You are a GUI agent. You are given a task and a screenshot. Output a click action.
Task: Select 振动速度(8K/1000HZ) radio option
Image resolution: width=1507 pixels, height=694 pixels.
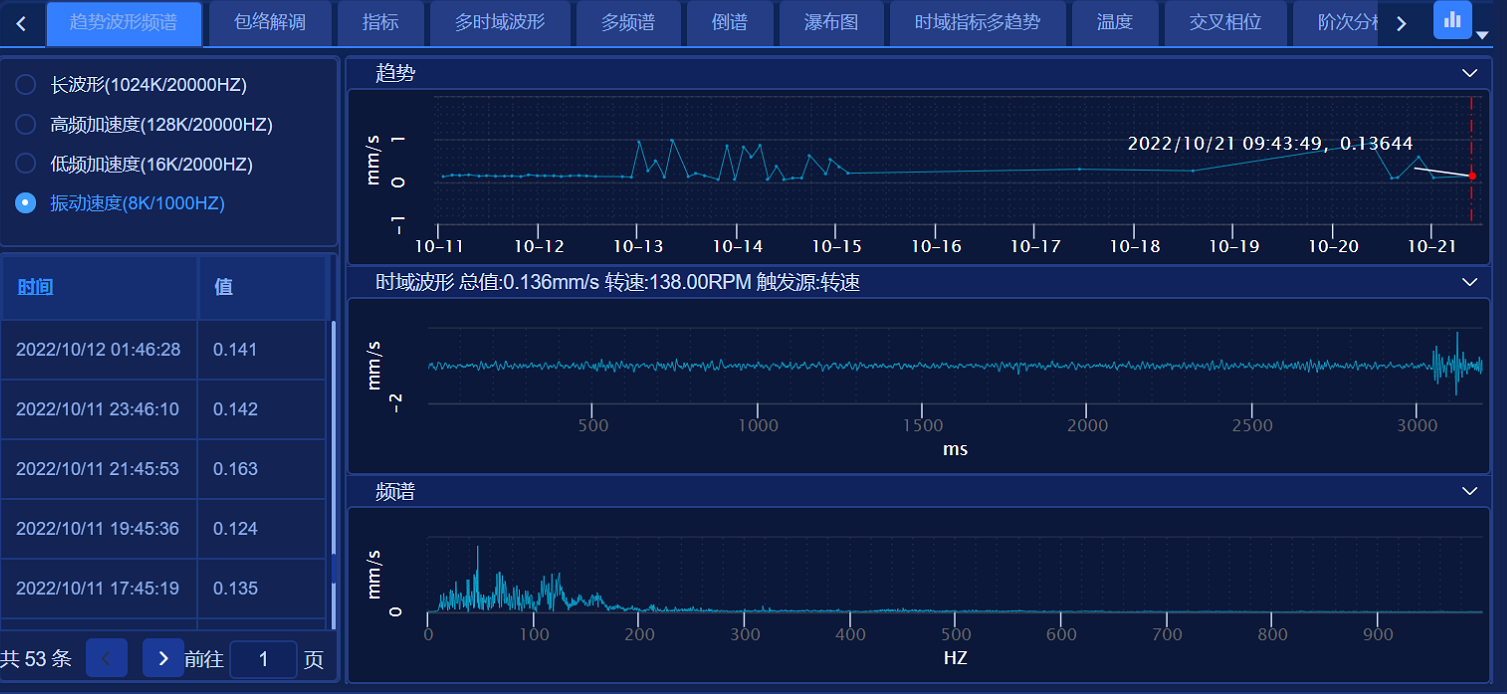(26, 203)
